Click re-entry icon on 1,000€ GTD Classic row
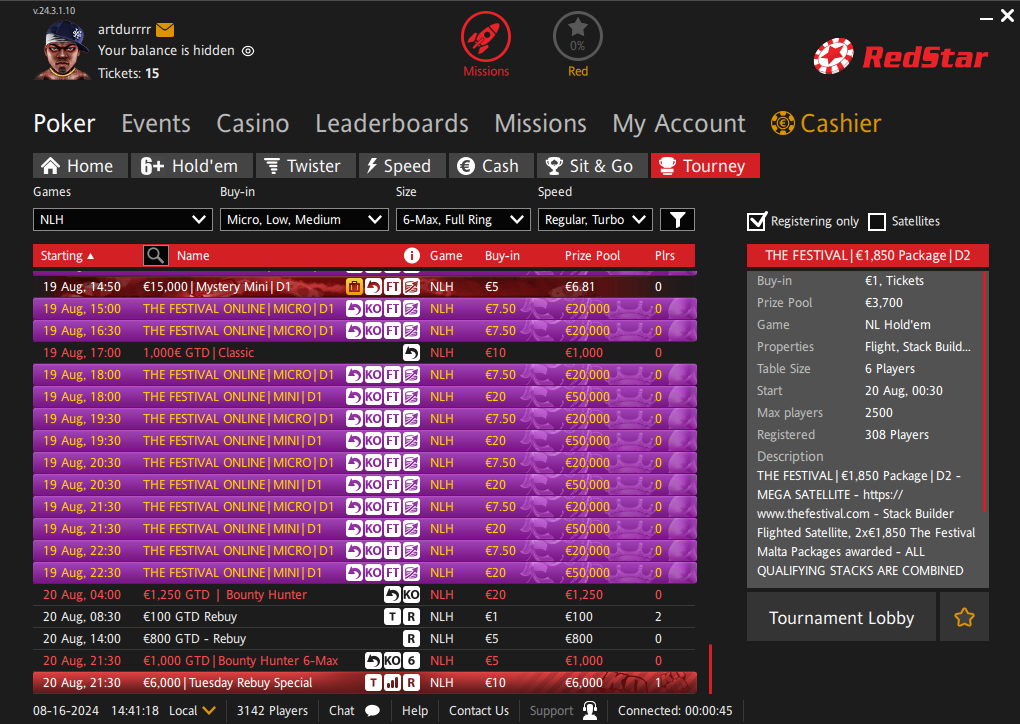Screen dimensions: 1020x724 pos(411,353)
